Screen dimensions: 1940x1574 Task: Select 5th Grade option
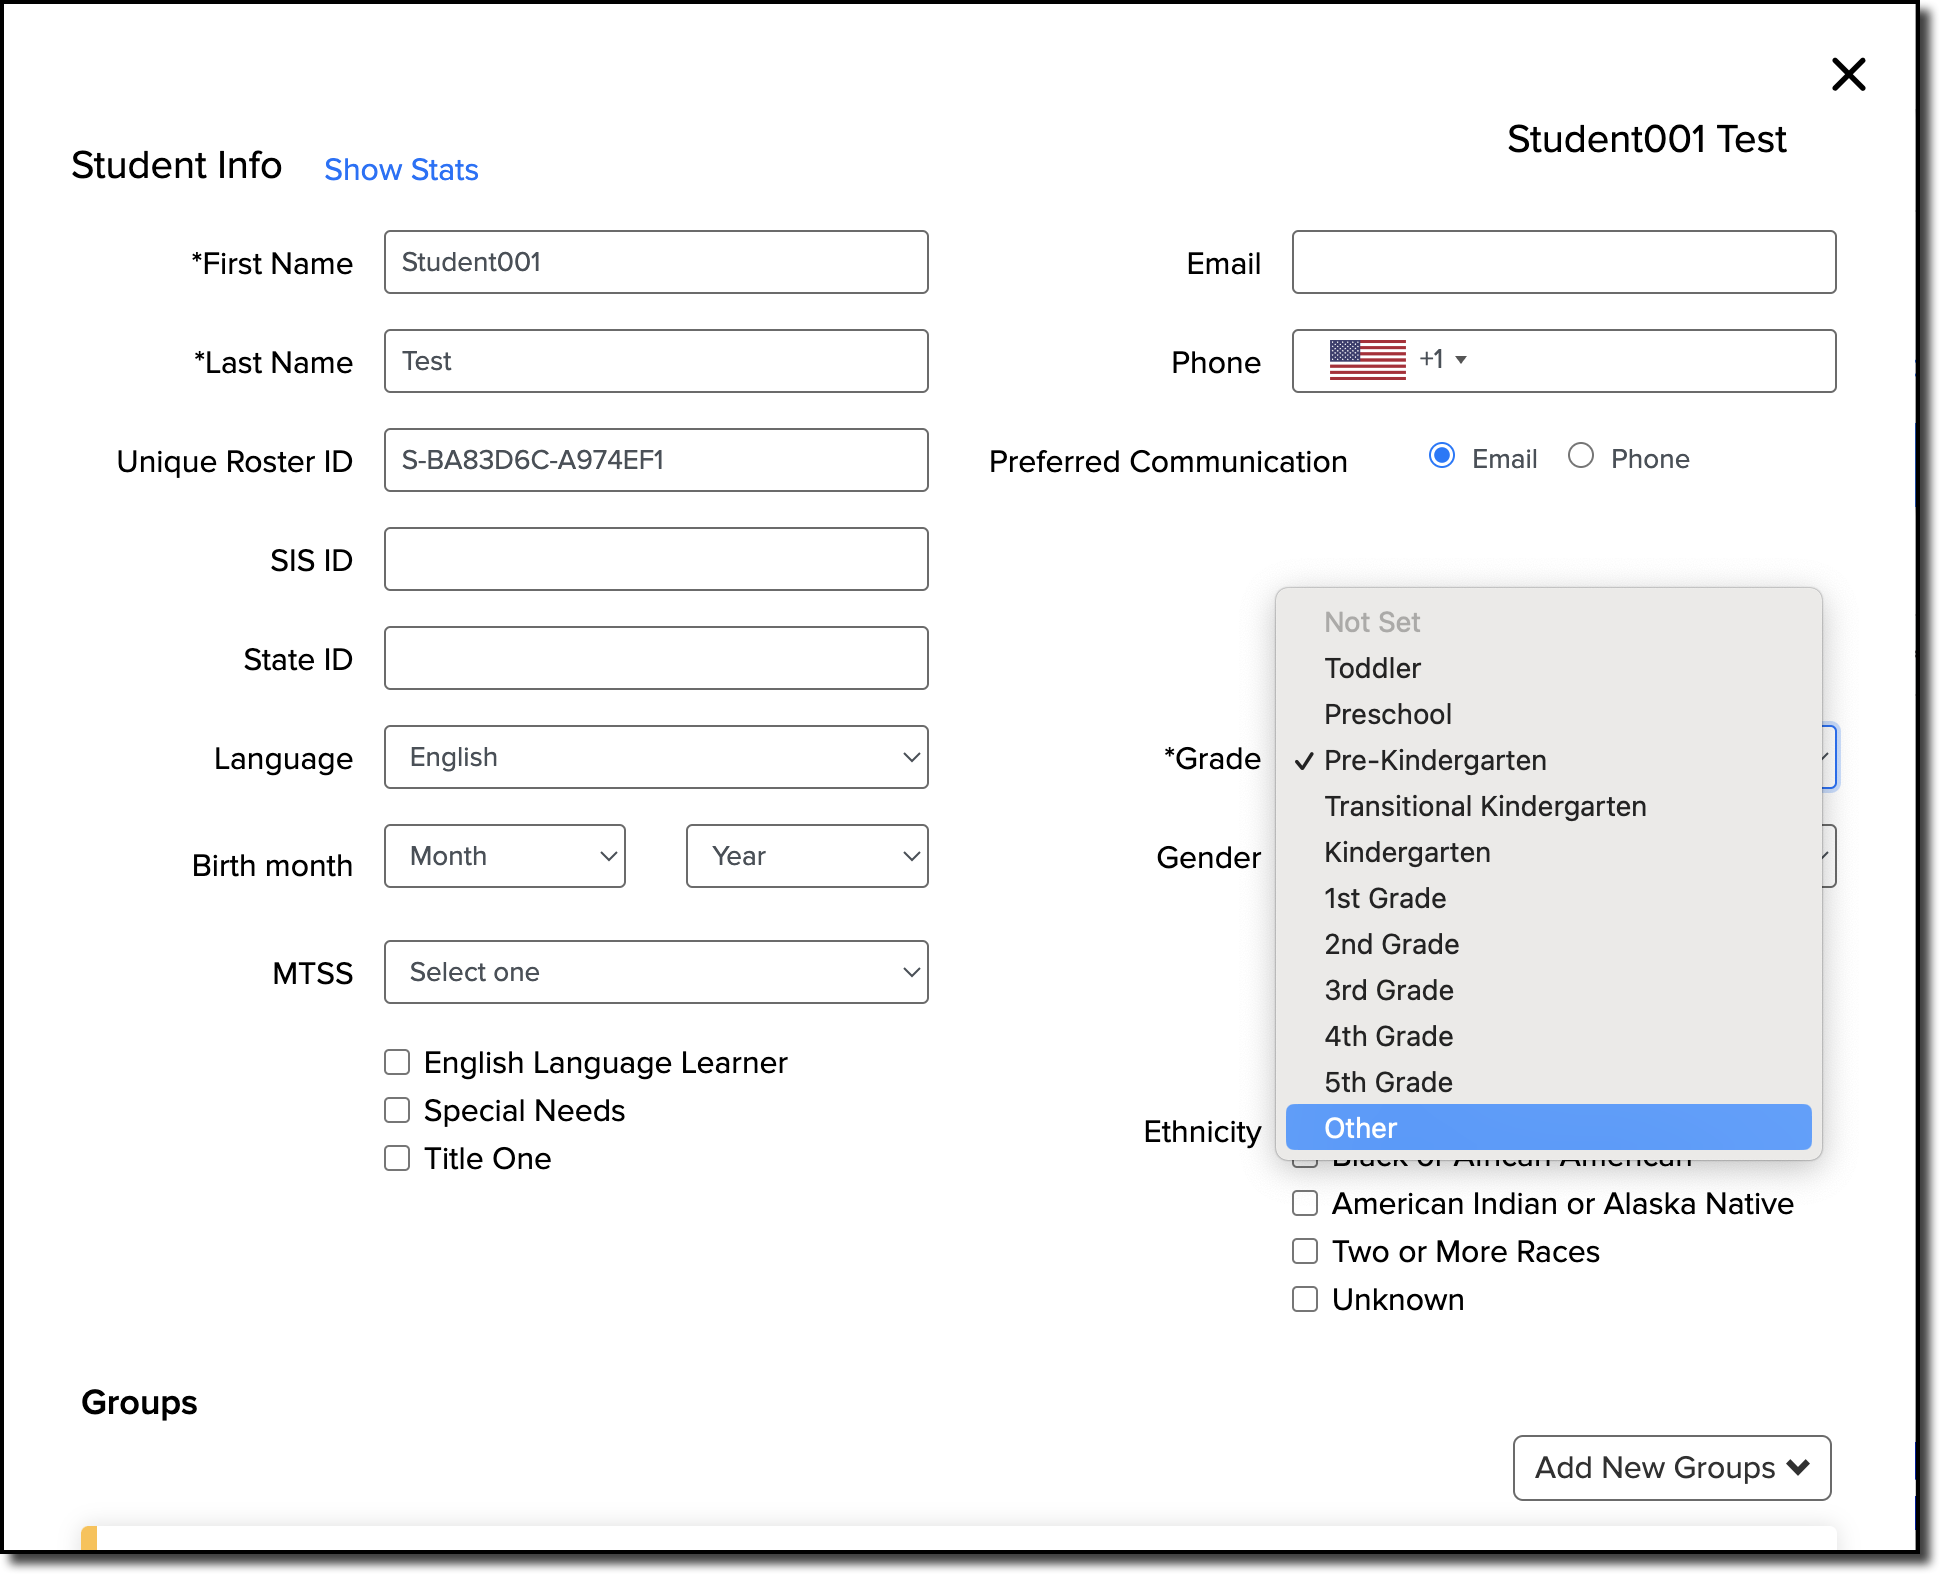(1549, 1082)
